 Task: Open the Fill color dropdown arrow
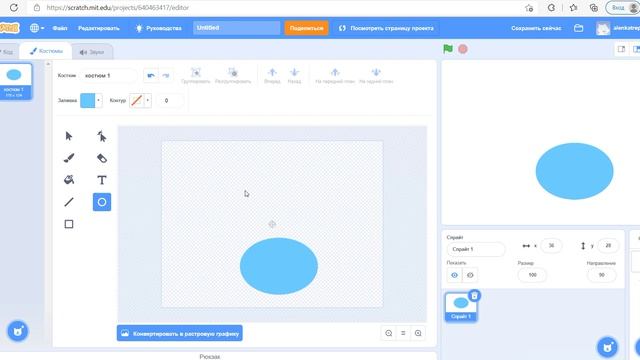click(98, 100)
